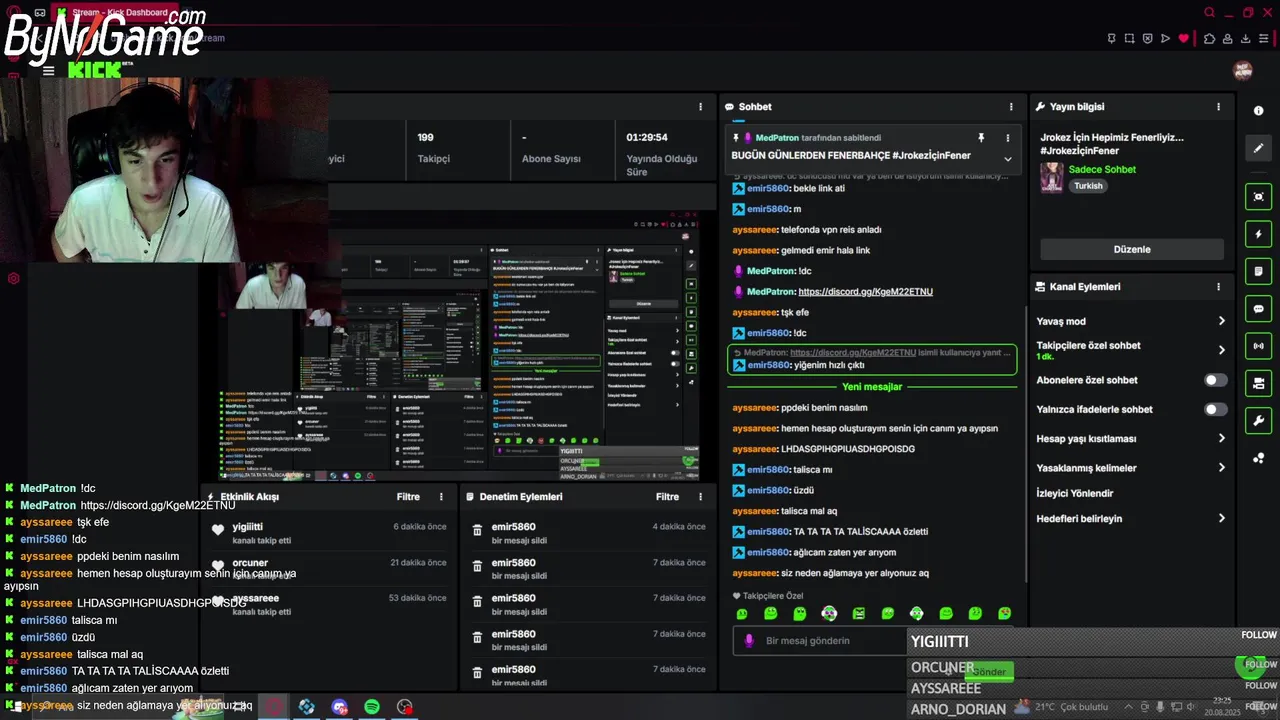The image size is (1280, 720).
Task: Toggle the screen capture panel icon in sidebar
Action: (1258, 197)
